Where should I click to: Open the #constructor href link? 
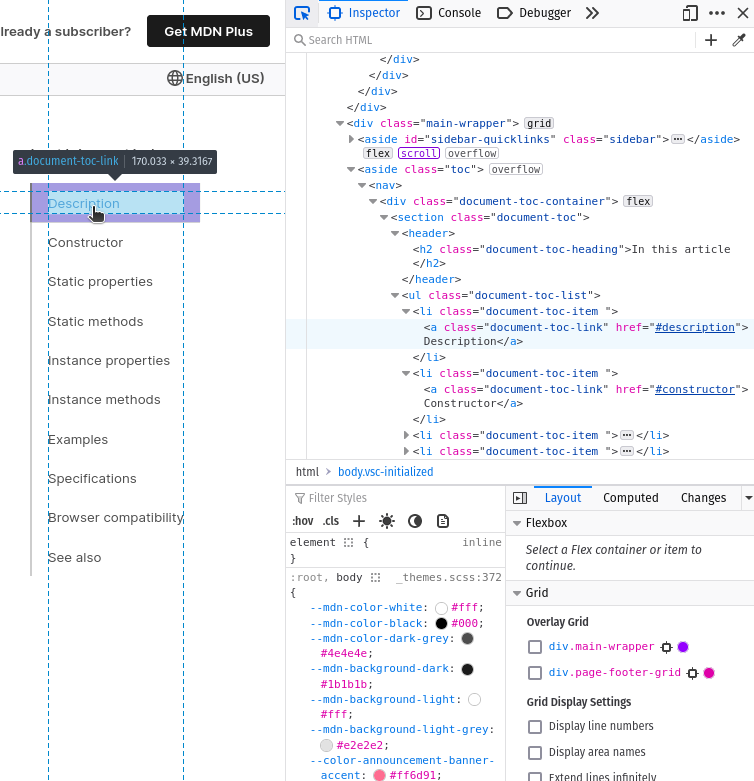pos(695,390)
